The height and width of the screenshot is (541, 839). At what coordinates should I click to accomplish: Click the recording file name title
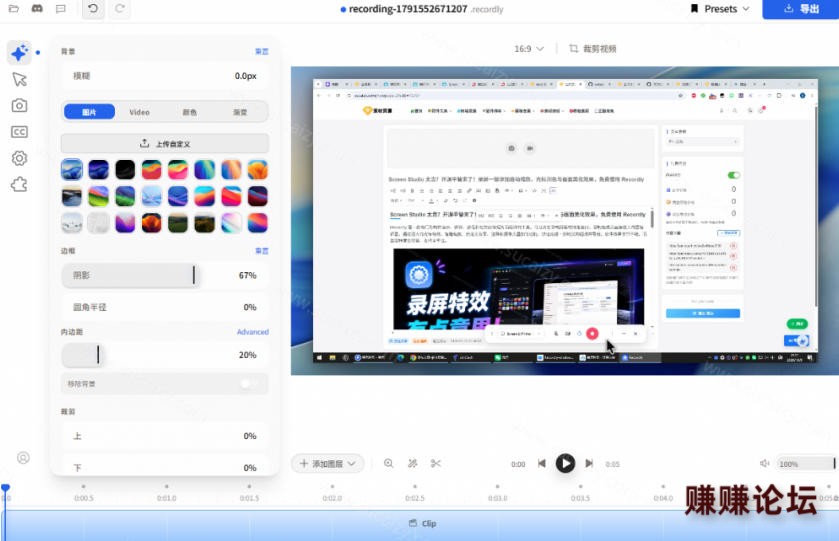(408, 9)
